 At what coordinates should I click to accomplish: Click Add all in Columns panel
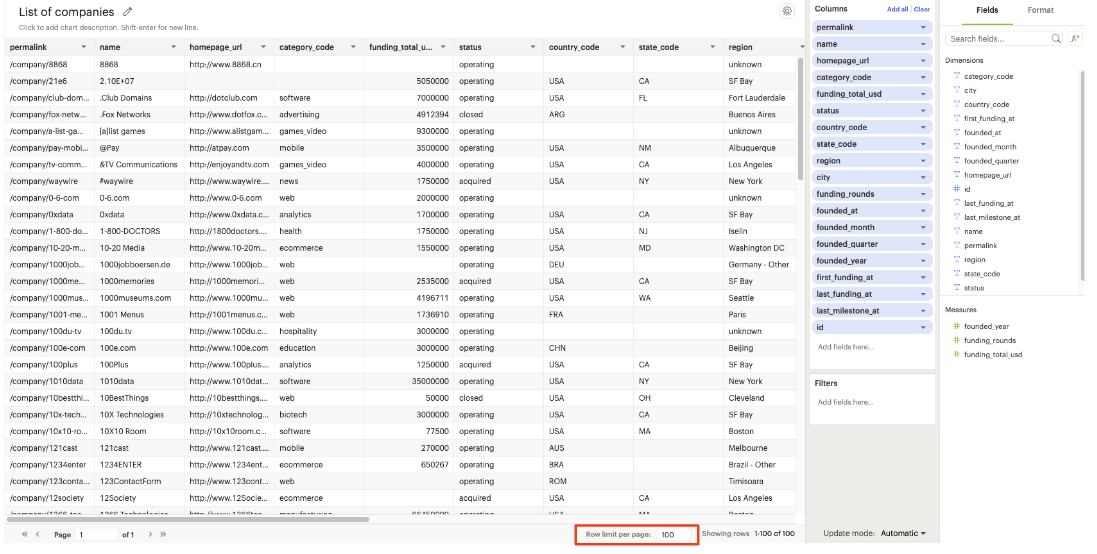pyautogui.click(x=897, y=9)
